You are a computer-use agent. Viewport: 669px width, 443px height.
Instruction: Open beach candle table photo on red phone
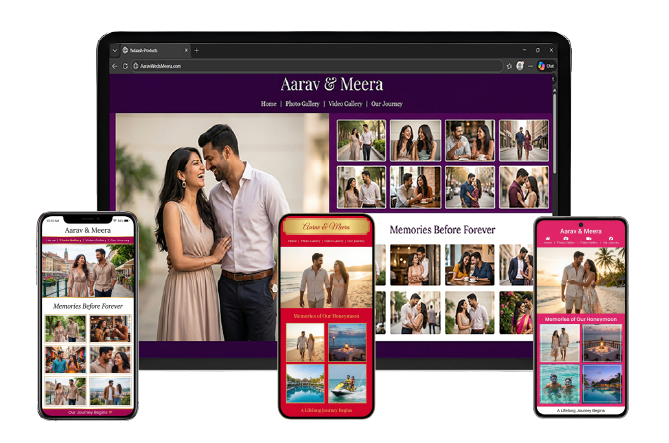click(x=347, y=342)
